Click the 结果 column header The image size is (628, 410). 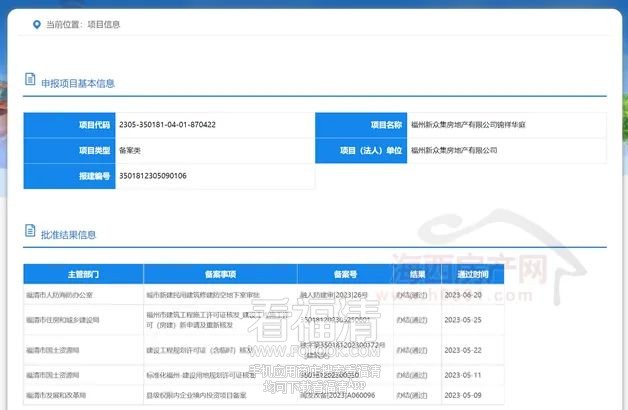[x=416, y=273]
